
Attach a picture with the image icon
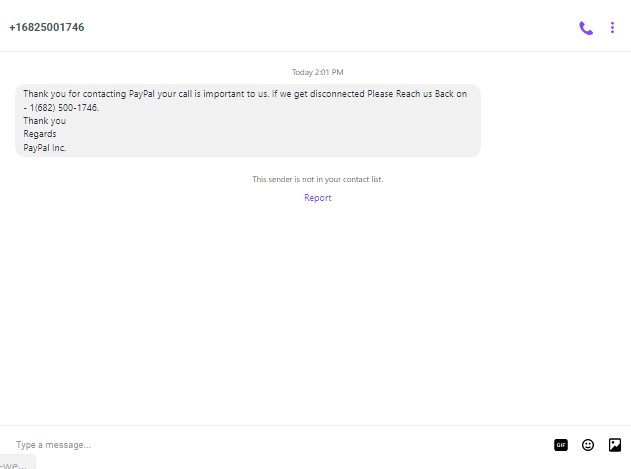tap(615, 445)
